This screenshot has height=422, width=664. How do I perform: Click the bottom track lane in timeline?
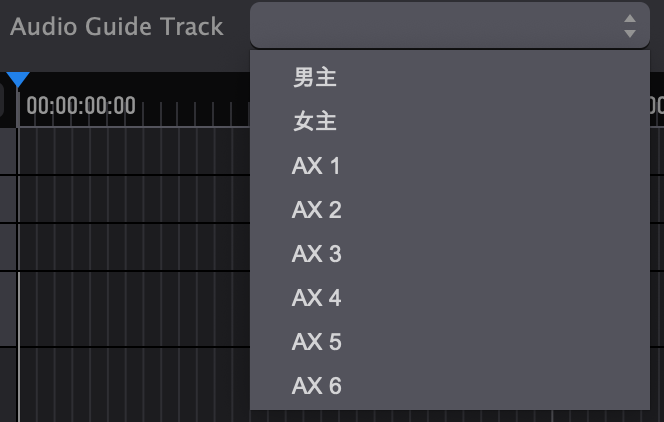pos(134,385)
